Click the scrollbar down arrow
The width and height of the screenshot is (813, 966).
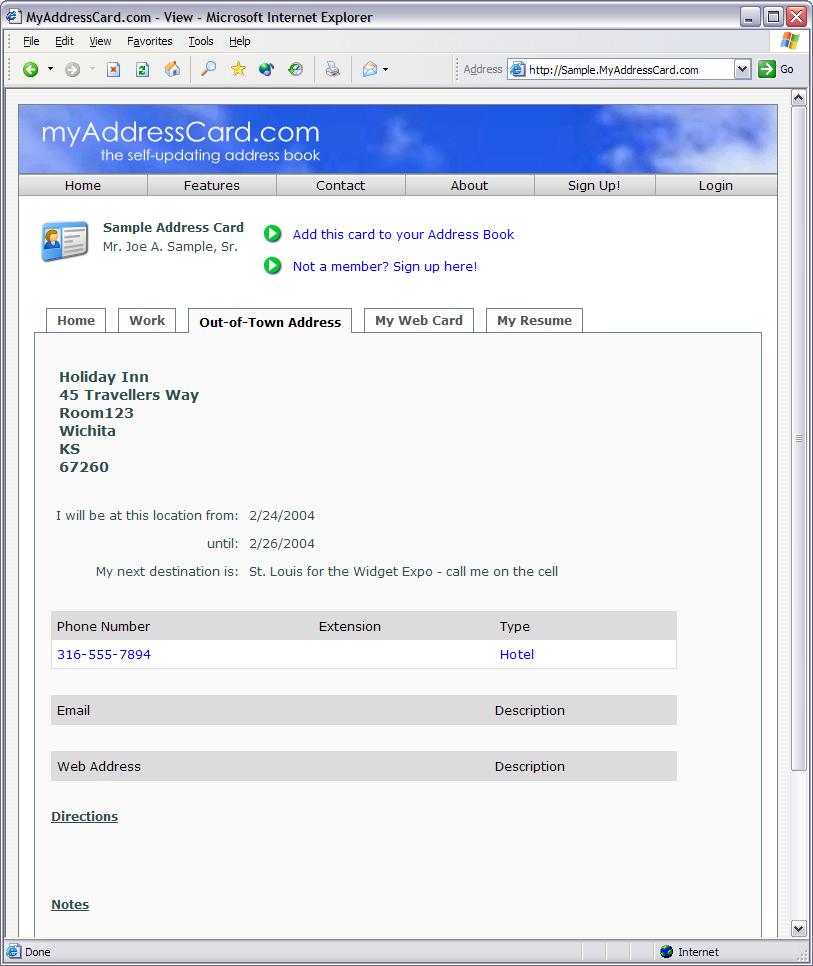click(798, 928)
